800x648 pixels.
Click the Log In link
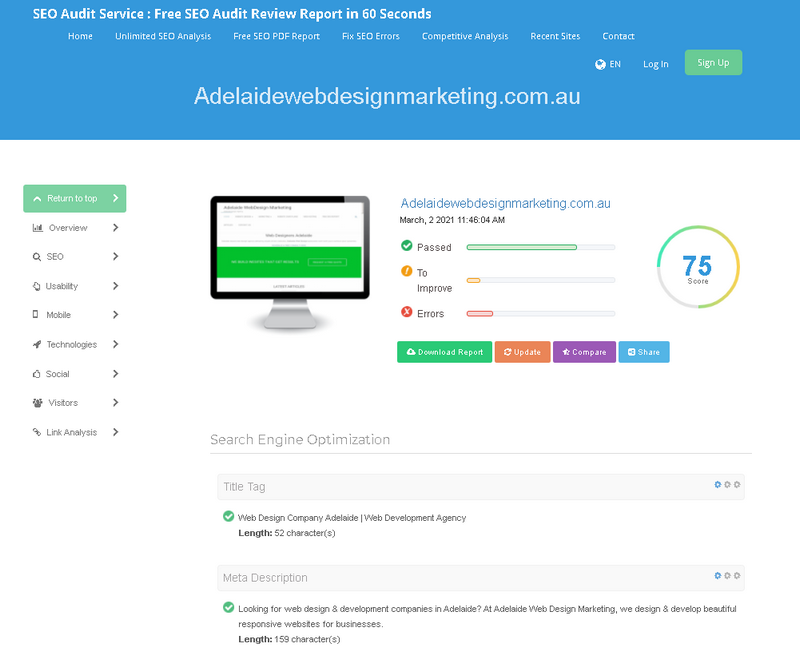[656, 64]
